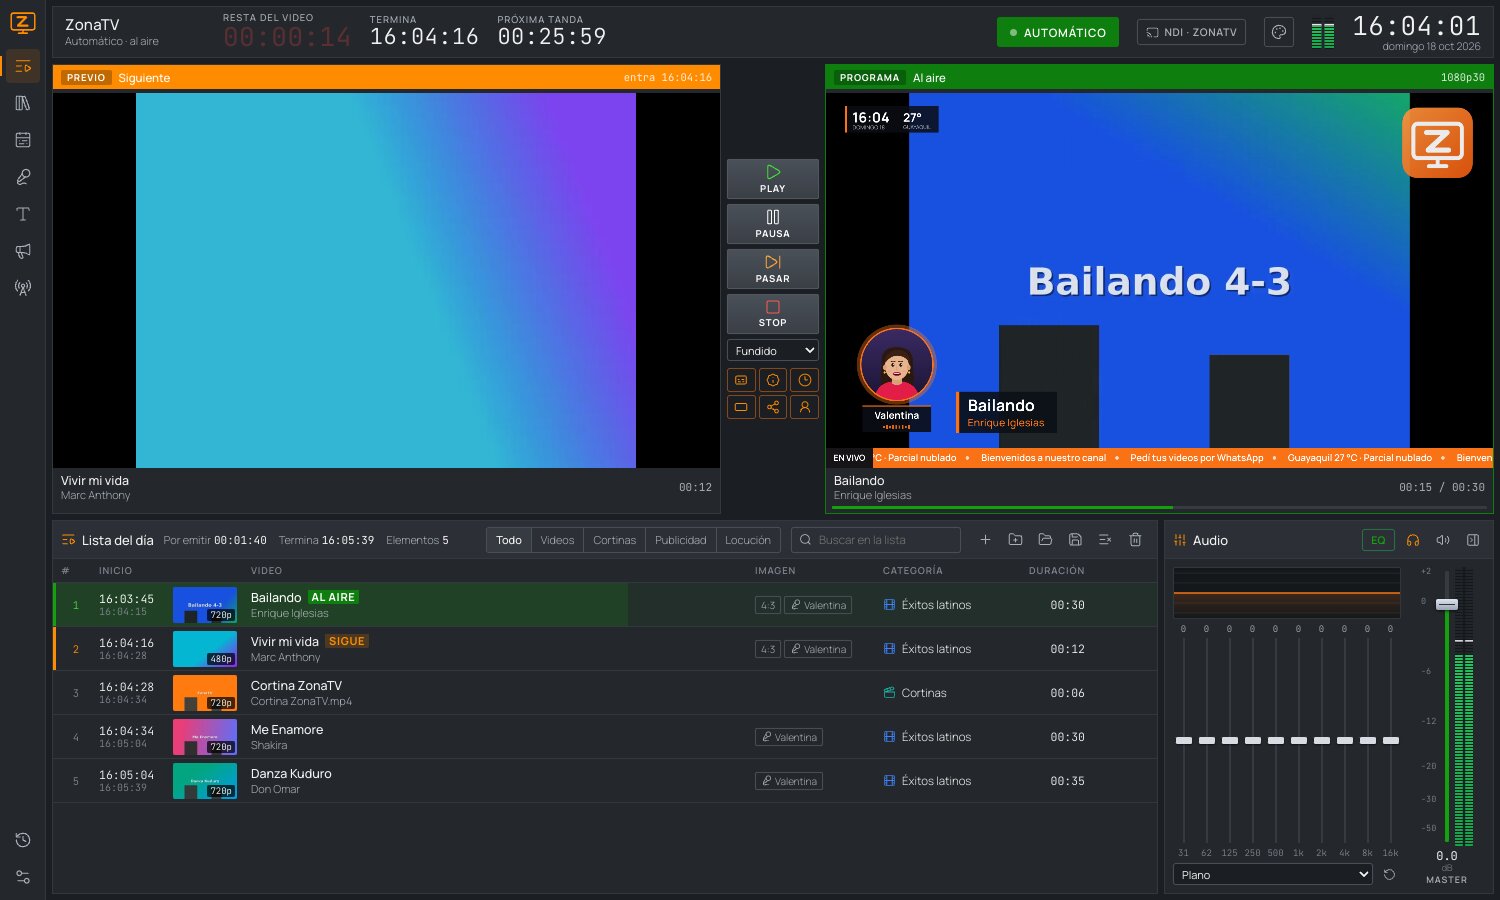
Task: Save the playlist with the floppy icon
Action: (x=1075, y=540)
